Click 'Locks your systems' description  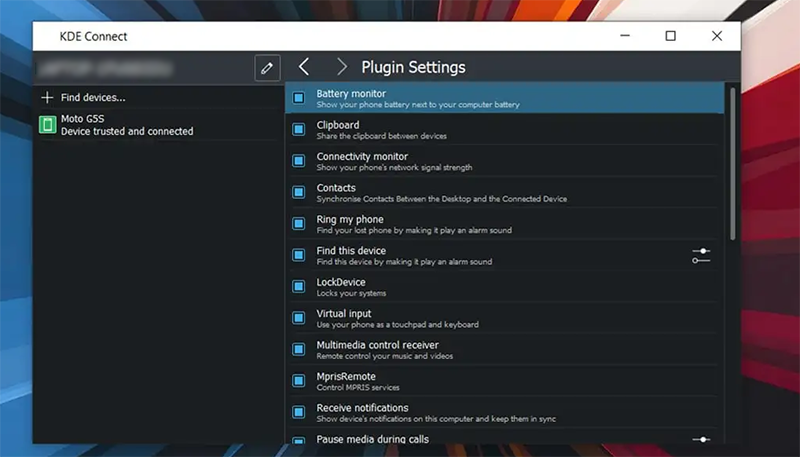point(351,293)
